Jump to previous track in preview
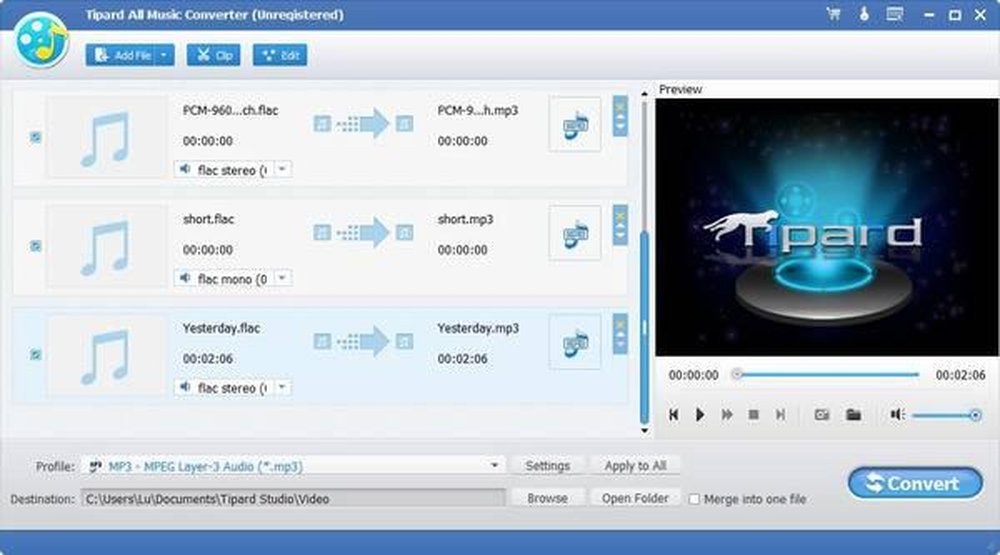This screenshot has height=555, width=1000. (673, 415)
